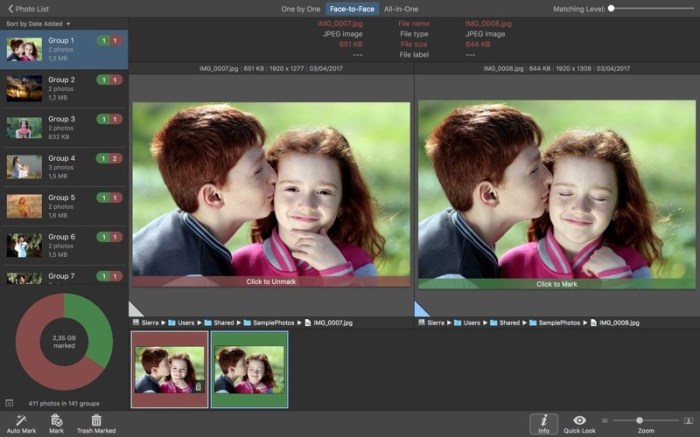
Task: Click the small icon below the donut chart
Action: [x=9, y=403]
